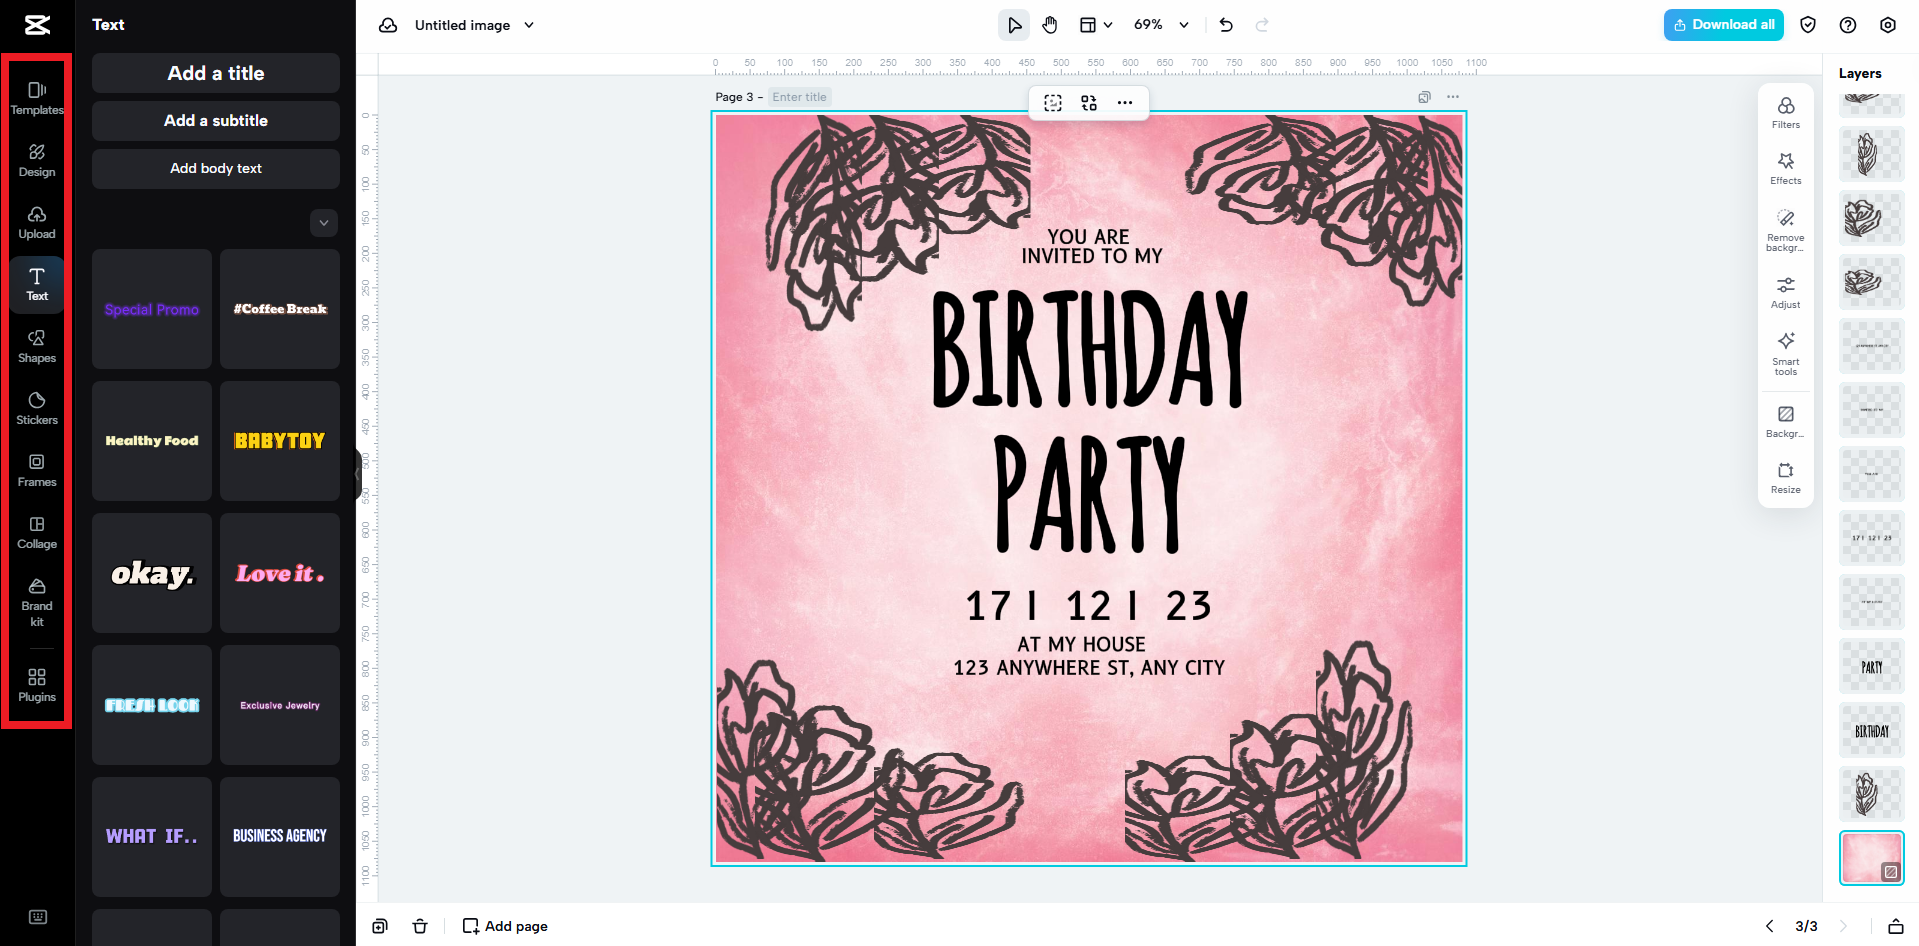Select the Stickers sidebar icon
Image resolution: width=1919 pixels, height=946 pixels.
click(x=36, y=408)
